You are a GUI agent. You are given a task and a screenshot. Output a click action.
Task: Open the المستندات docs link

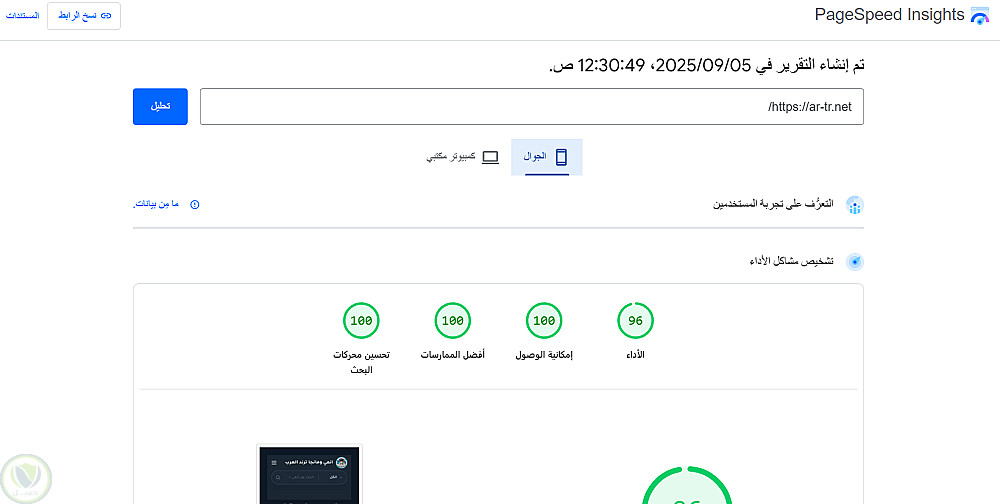pos(22,15)
